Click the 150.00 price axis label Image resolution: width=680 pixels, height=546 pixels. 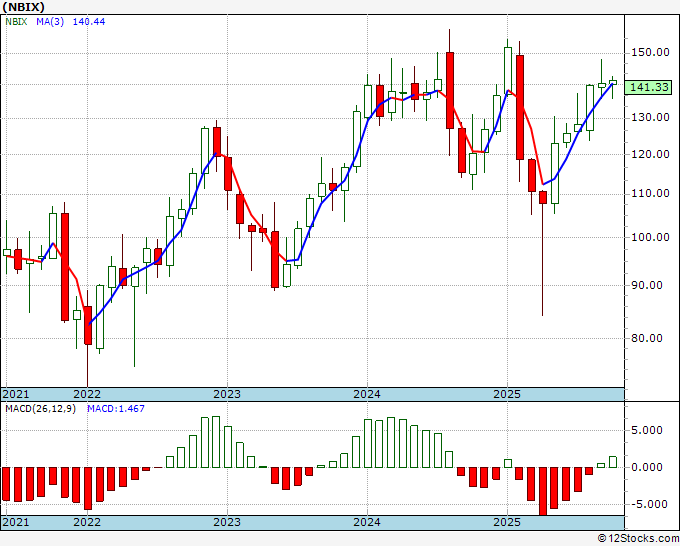coord(650,52)
